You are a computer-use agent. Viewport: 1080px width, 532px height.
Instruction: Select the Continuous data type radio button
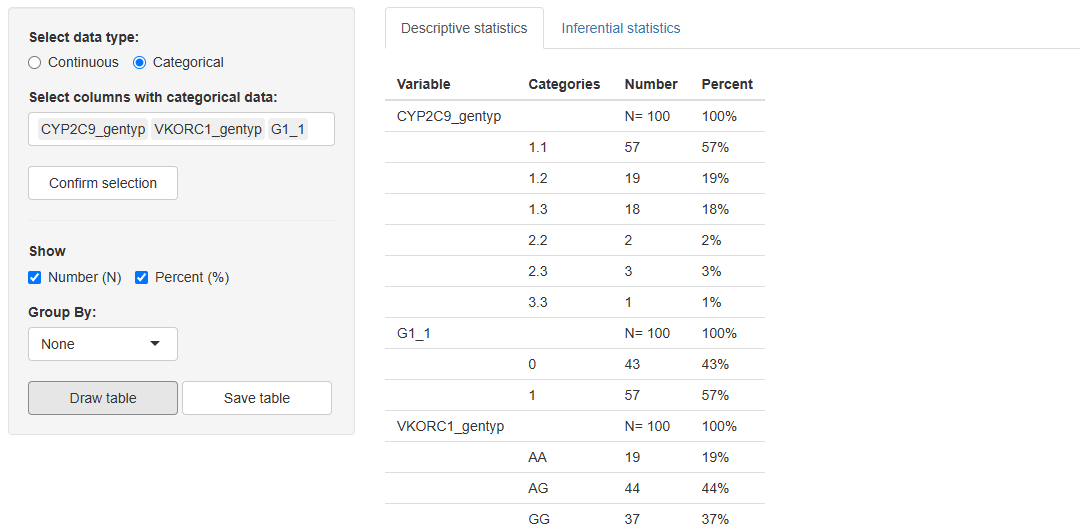tap(34, 63)
